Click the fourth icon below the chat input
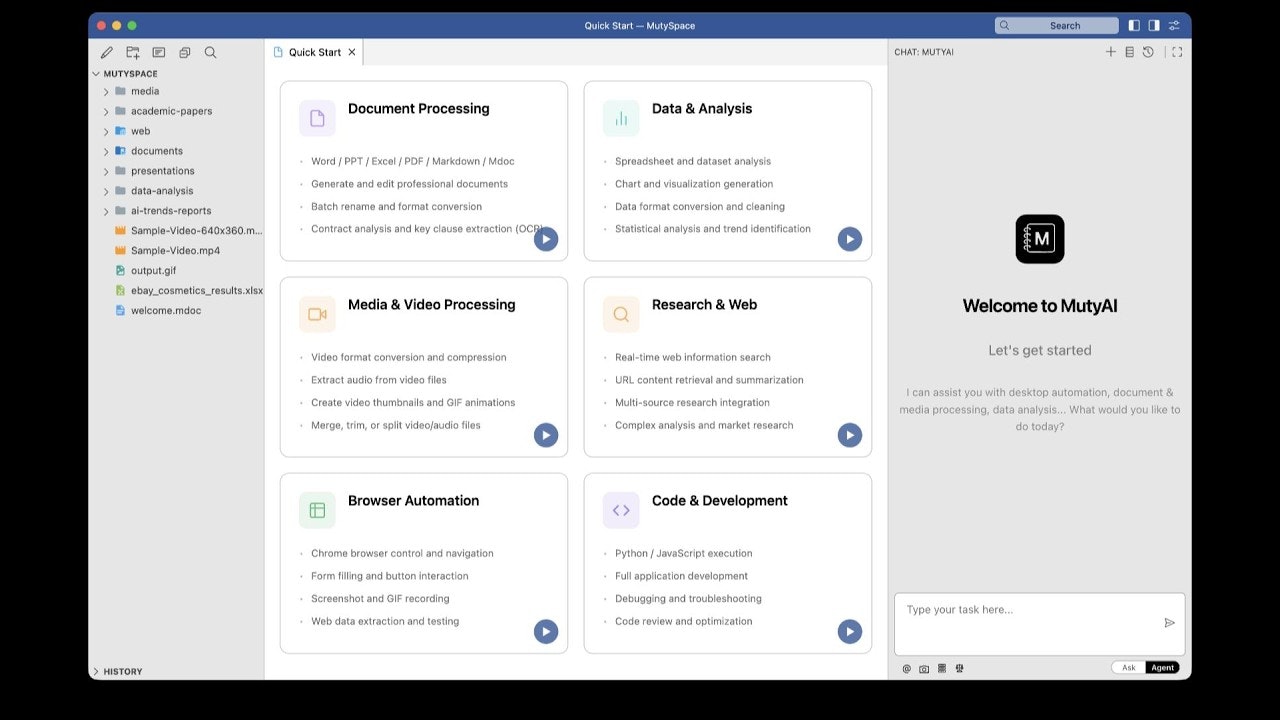This screenshot has width=1280, height=720. click(x=959, y=668)
